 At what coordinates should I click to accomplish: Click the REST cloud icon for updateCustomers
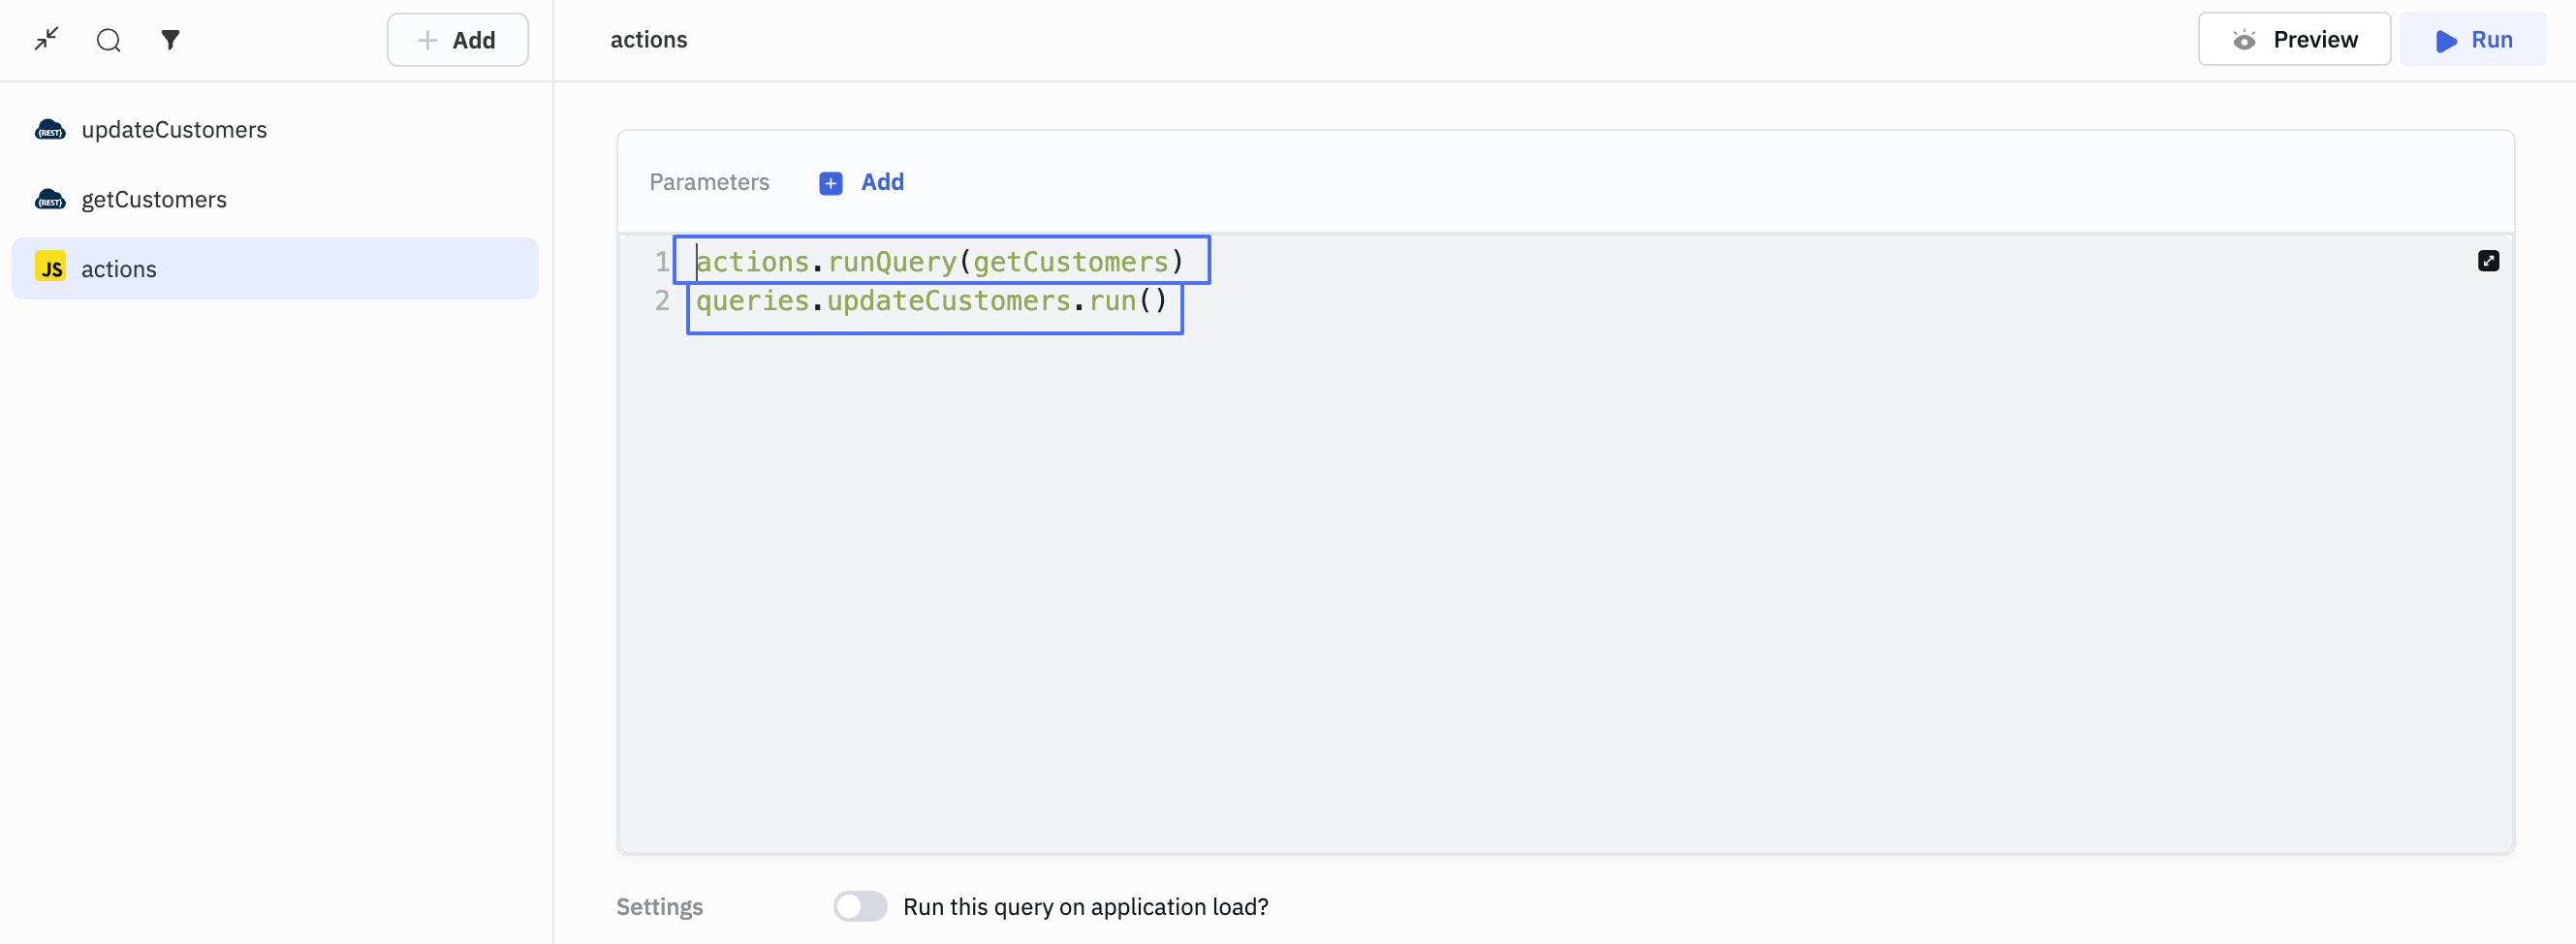(x=50, y=130)
